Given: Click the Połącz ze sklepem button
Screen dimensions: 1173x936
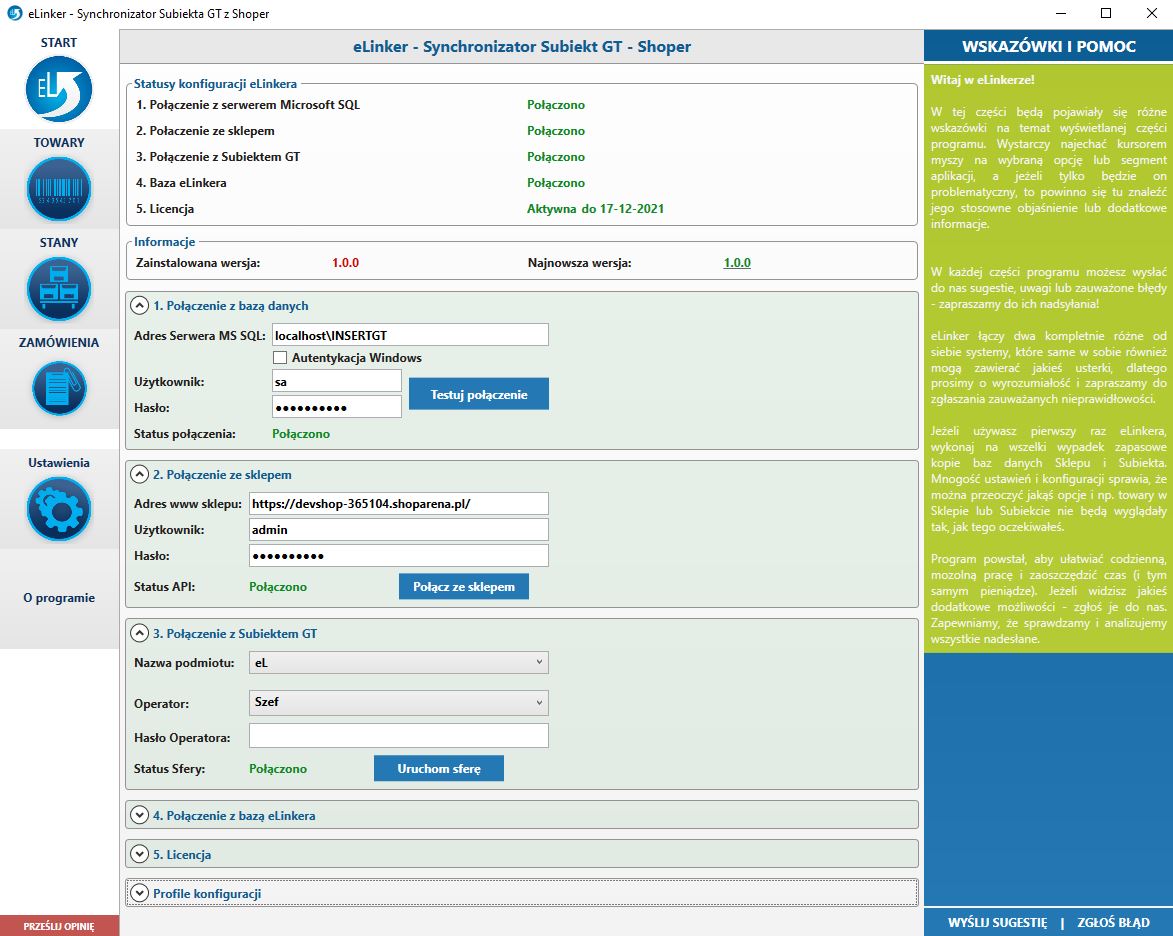Looking at the screenshot, I should (x=463, y=586).
